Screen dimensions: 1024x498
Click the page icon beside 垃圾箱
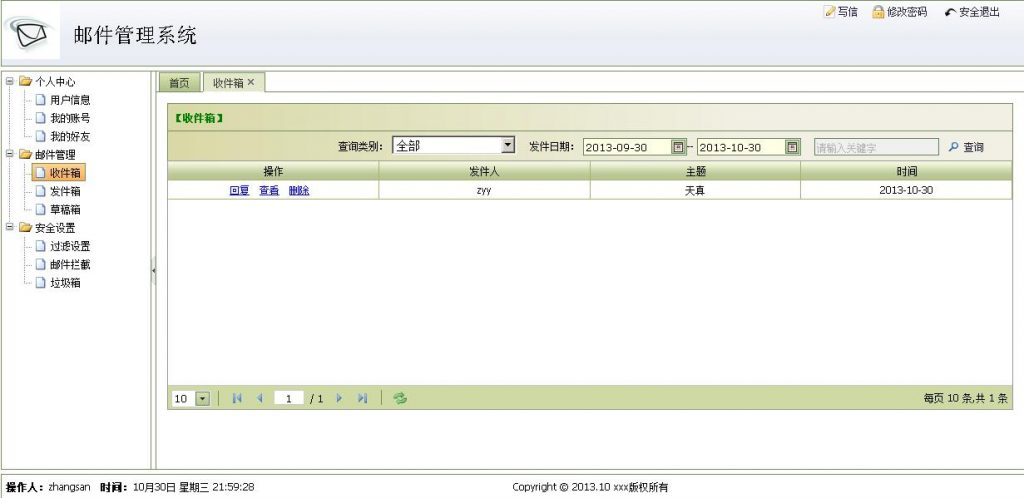(40, 283)
